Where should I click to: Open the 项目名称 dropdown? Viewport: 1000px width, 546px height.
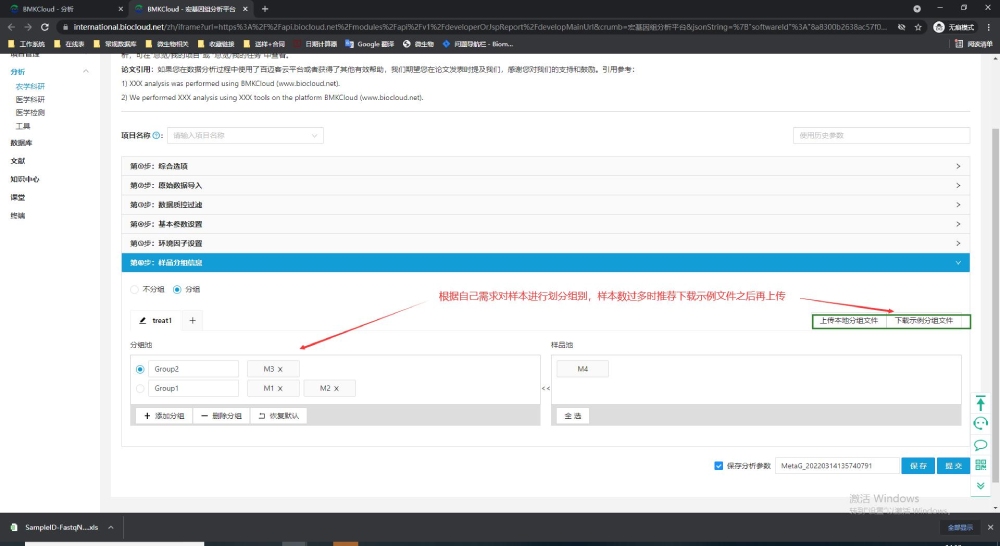tap(245, 135)
